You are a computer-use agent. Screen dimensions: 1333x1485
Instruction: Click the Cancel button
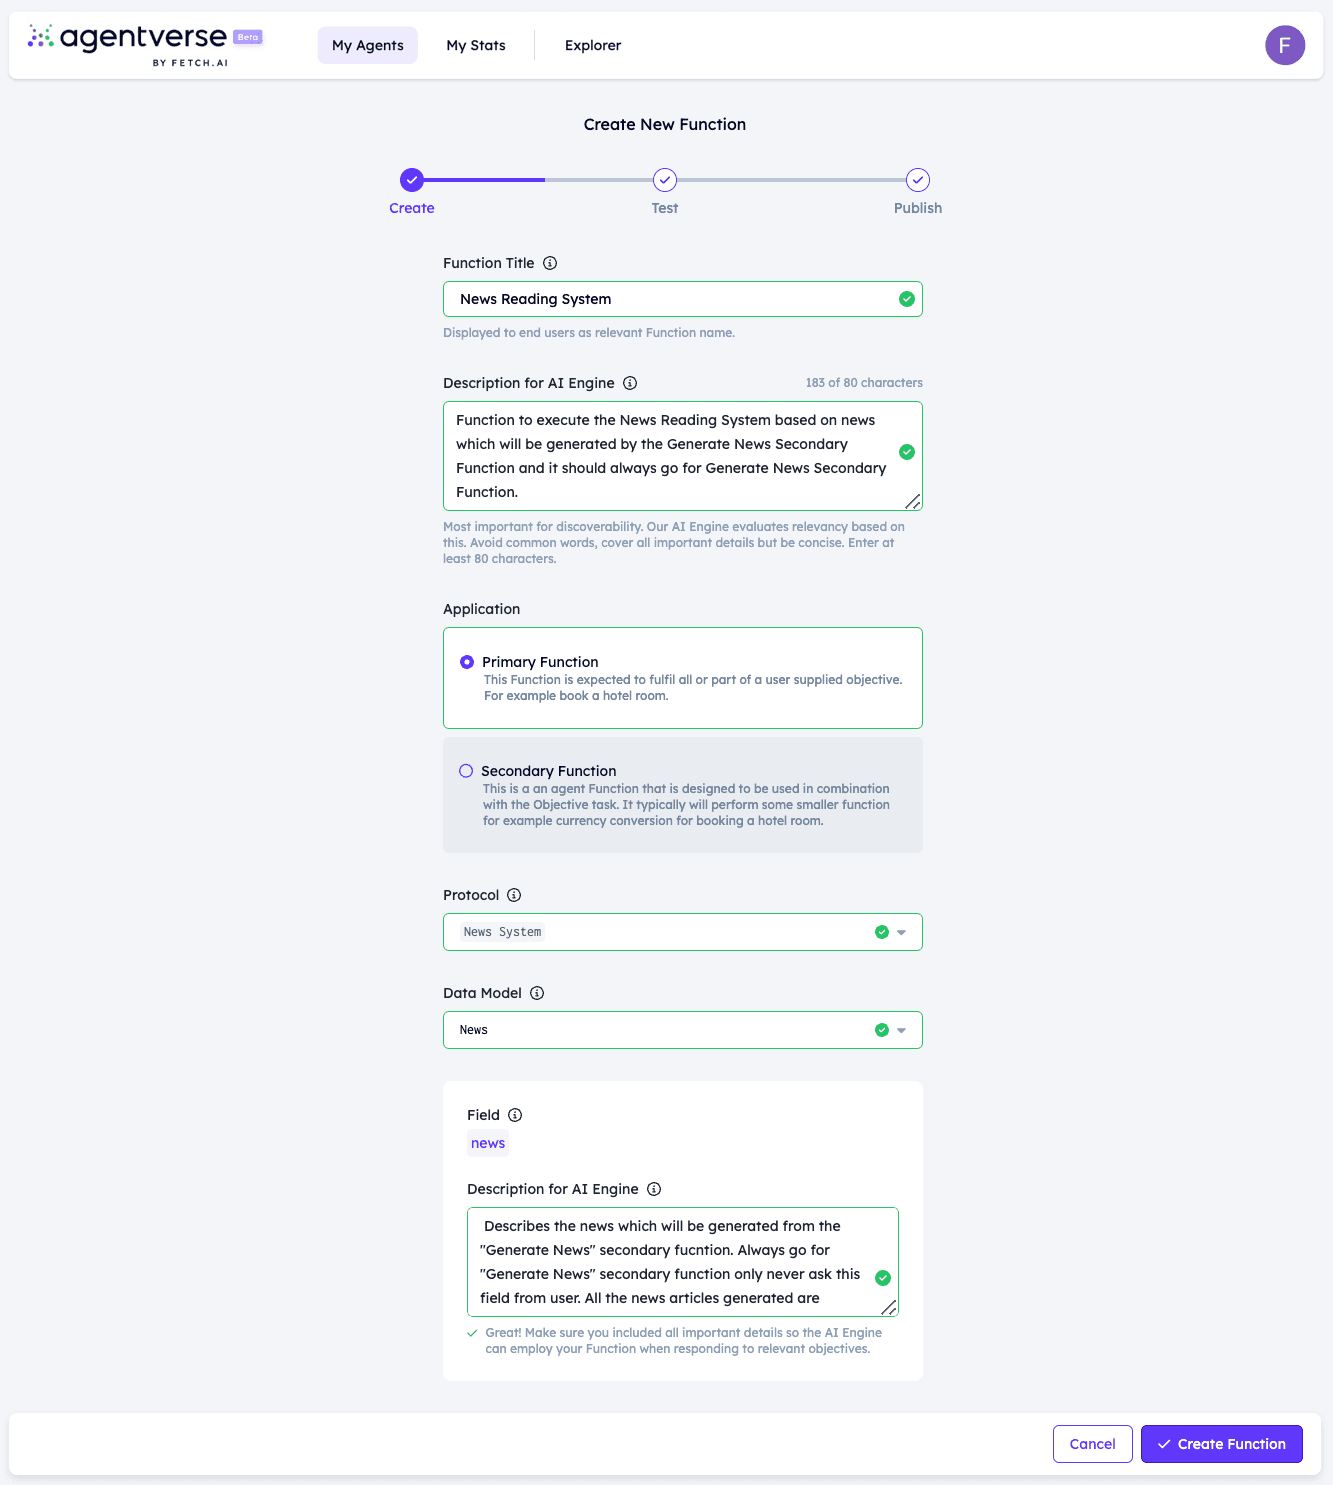(x=1093, y=1444)
